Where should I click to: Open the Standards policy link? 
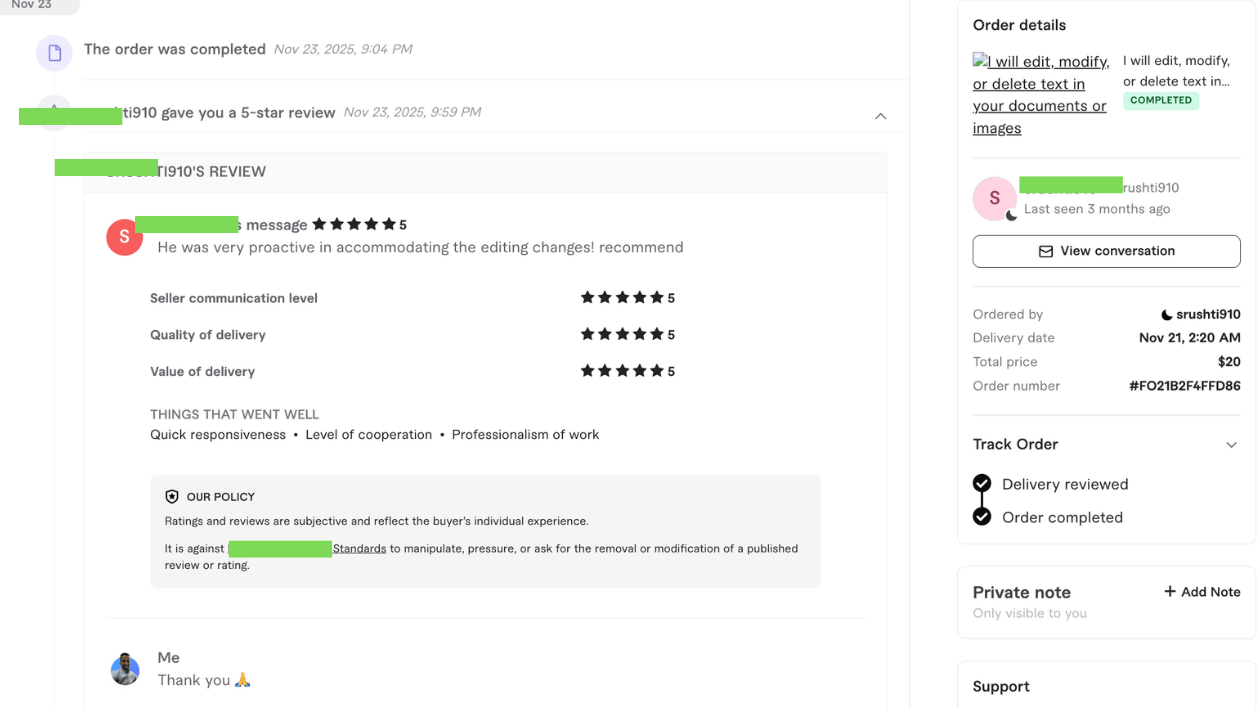click(x=359, y=548)
